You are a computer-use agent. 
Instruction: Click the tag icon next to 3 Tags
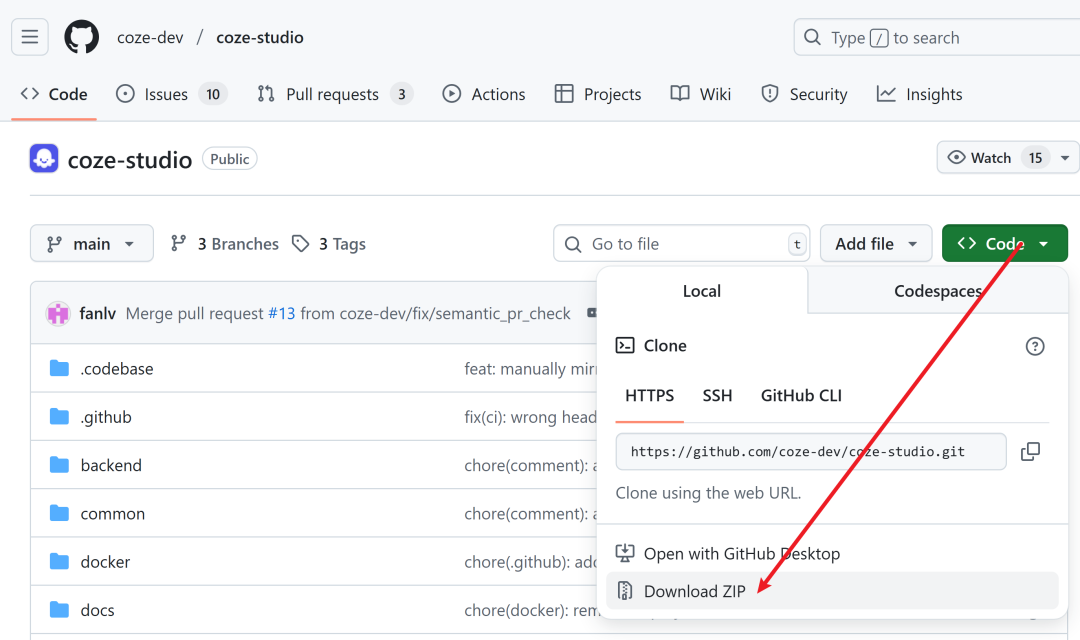[300, 243]
